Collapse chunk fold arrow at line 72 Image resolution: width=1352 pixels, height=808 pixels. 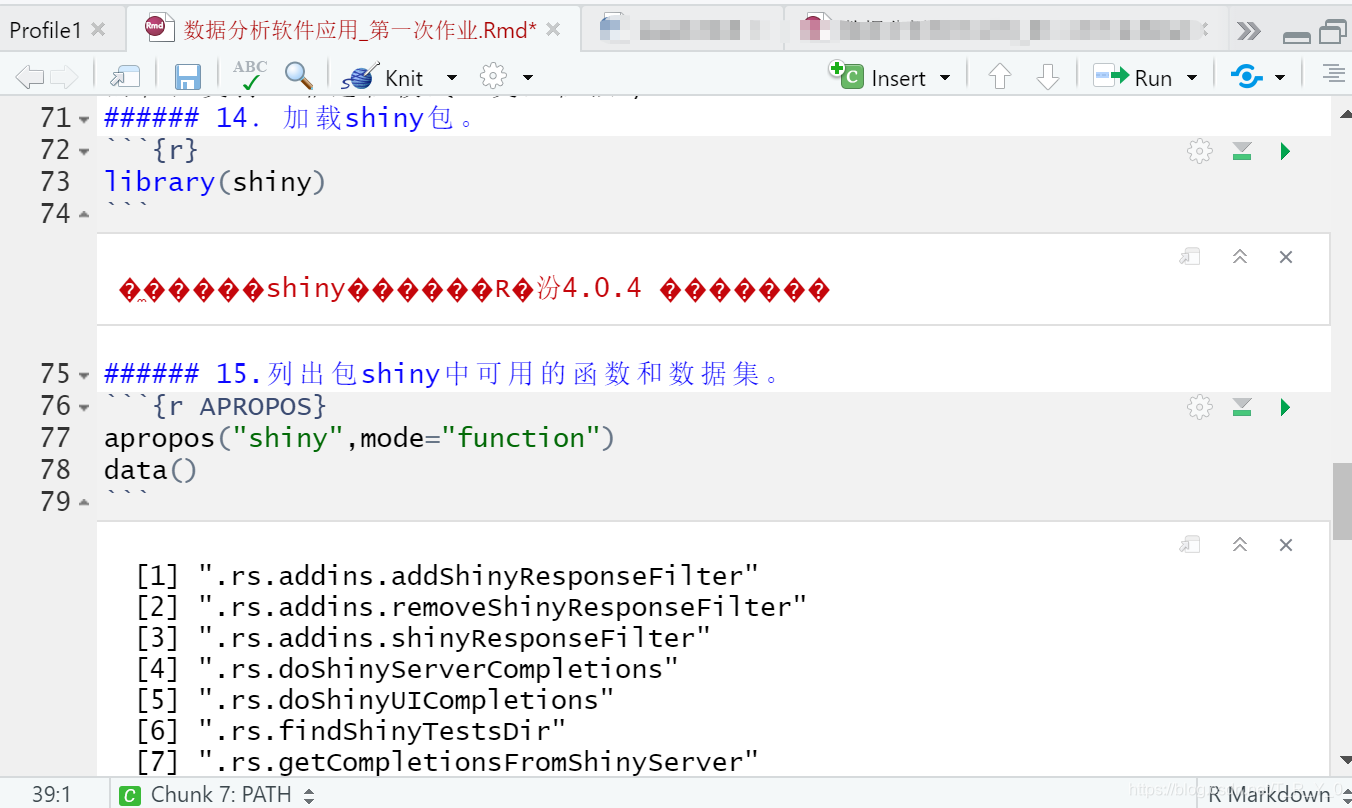84,151
